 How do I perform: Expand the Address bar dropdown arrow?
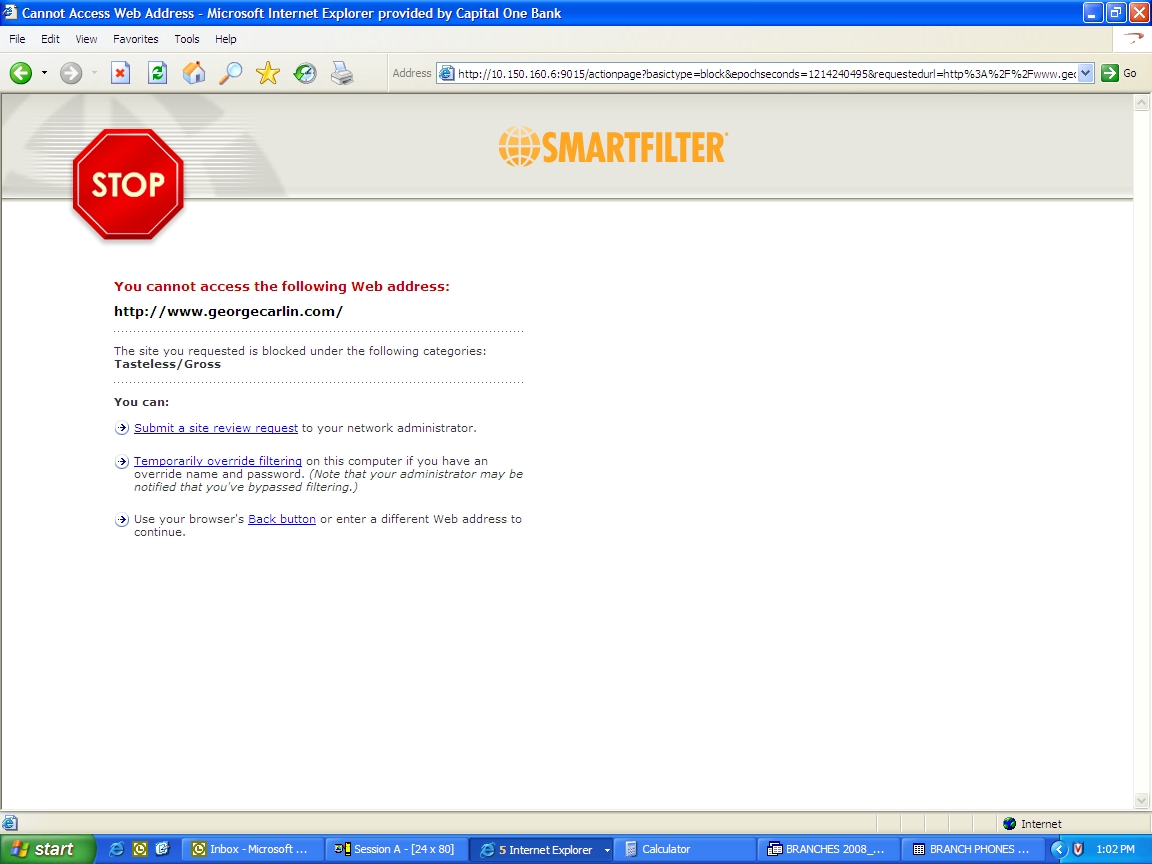coord(1086,73)
